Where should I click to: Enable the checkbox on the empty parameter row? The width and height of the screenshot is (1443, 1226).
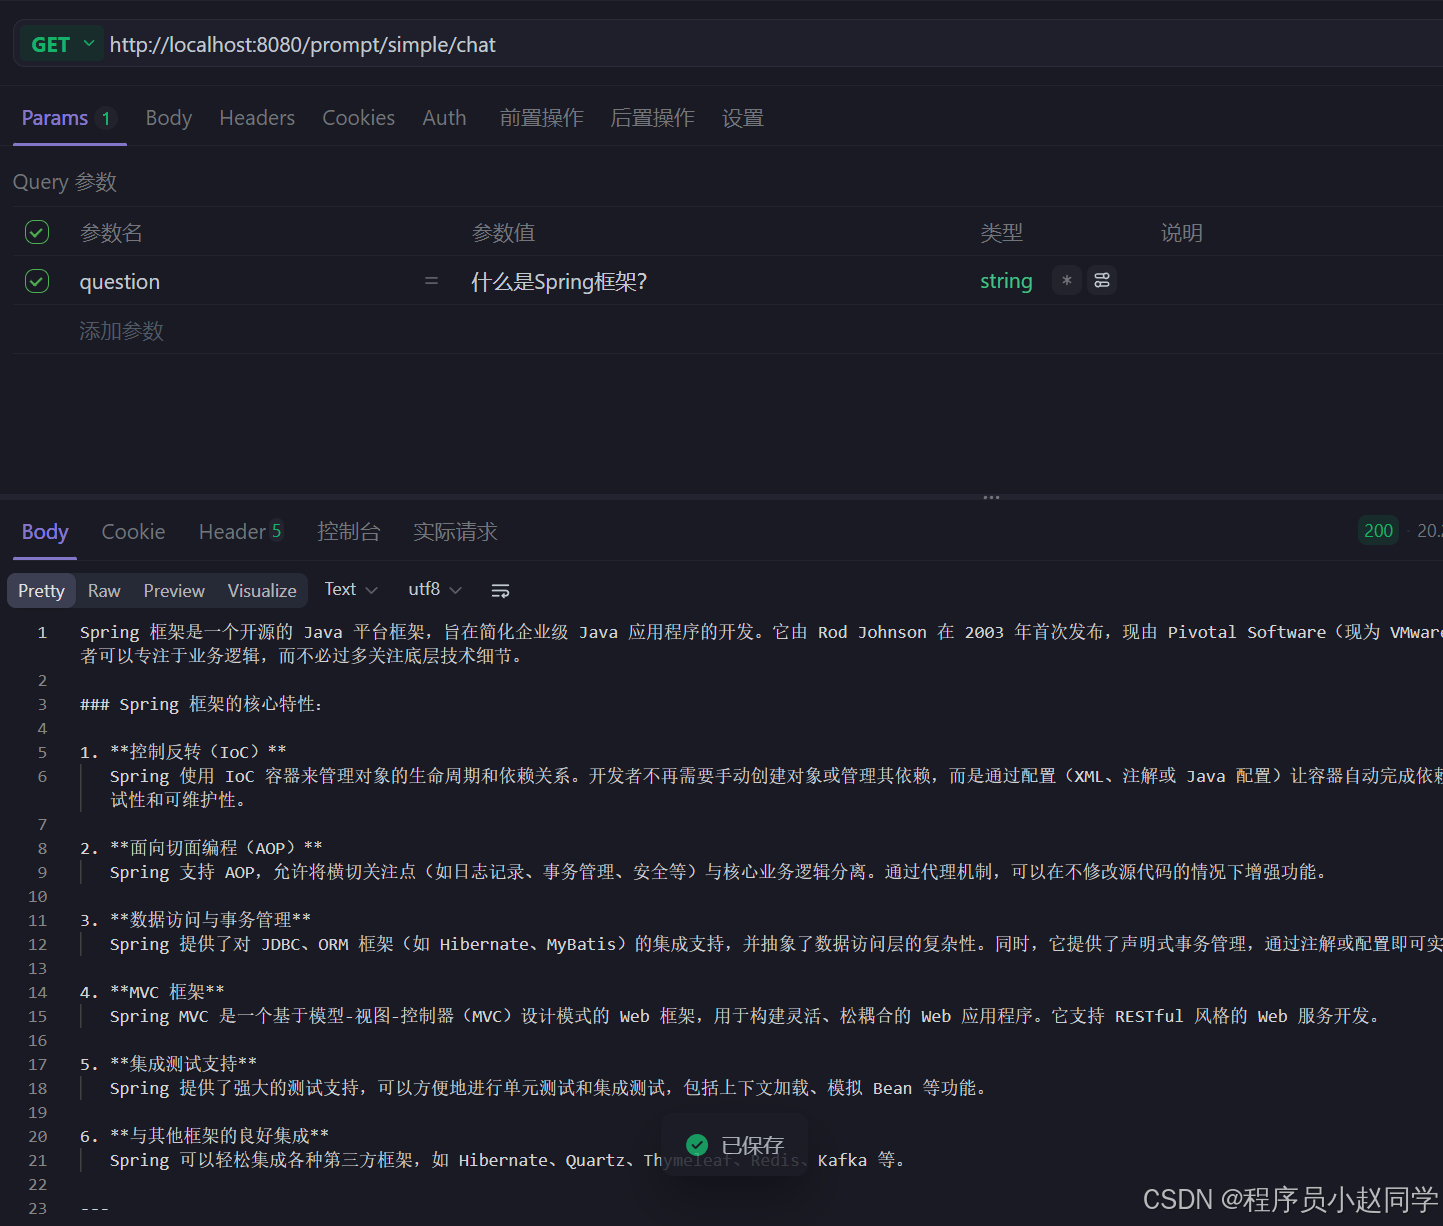coord(36,330)
